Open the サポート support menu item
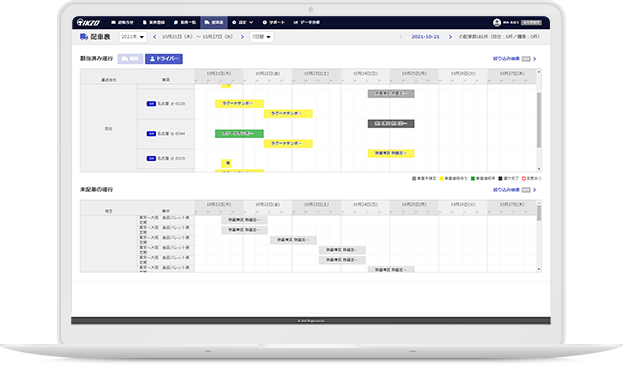623x365 pixels. [274, 22]
